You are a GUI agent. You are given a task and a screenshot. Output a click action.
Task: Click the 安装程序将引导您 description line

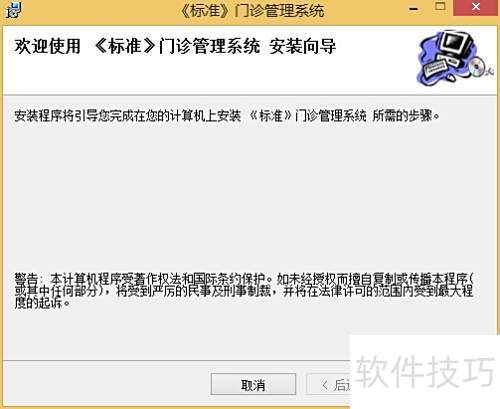click(227, 116)
